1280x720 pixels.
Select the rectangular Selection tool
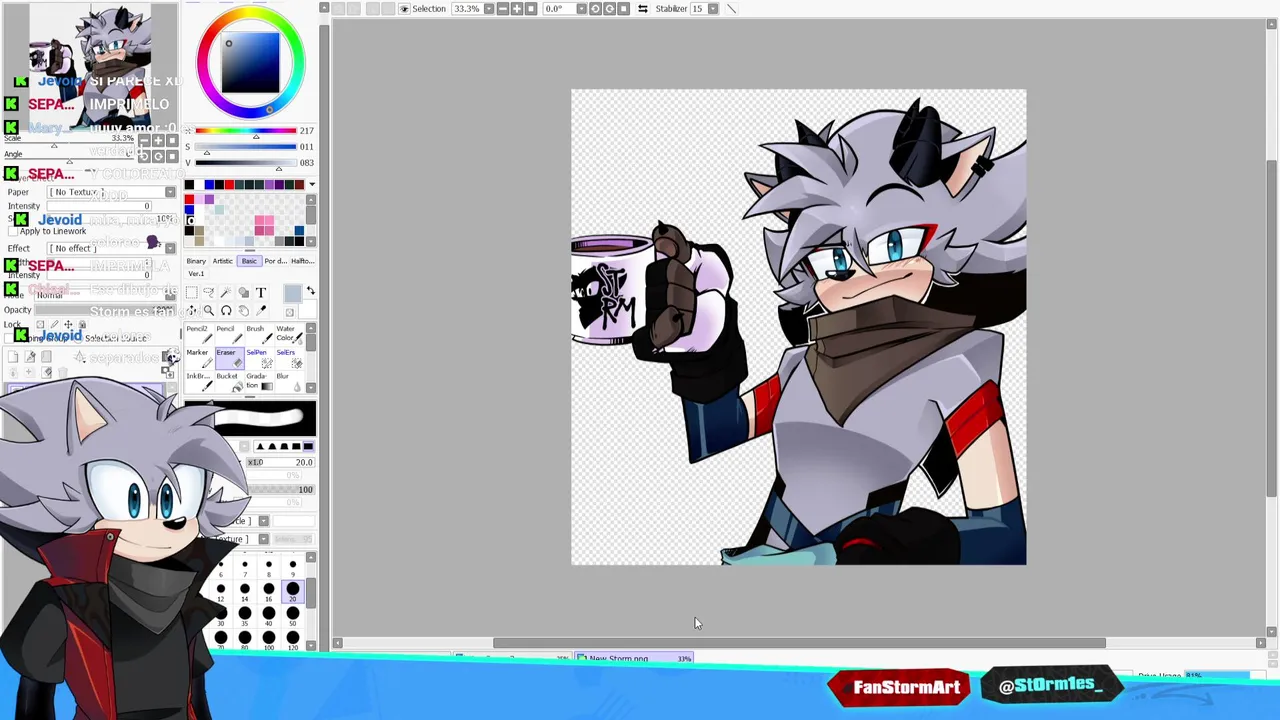tap(191, 292)
